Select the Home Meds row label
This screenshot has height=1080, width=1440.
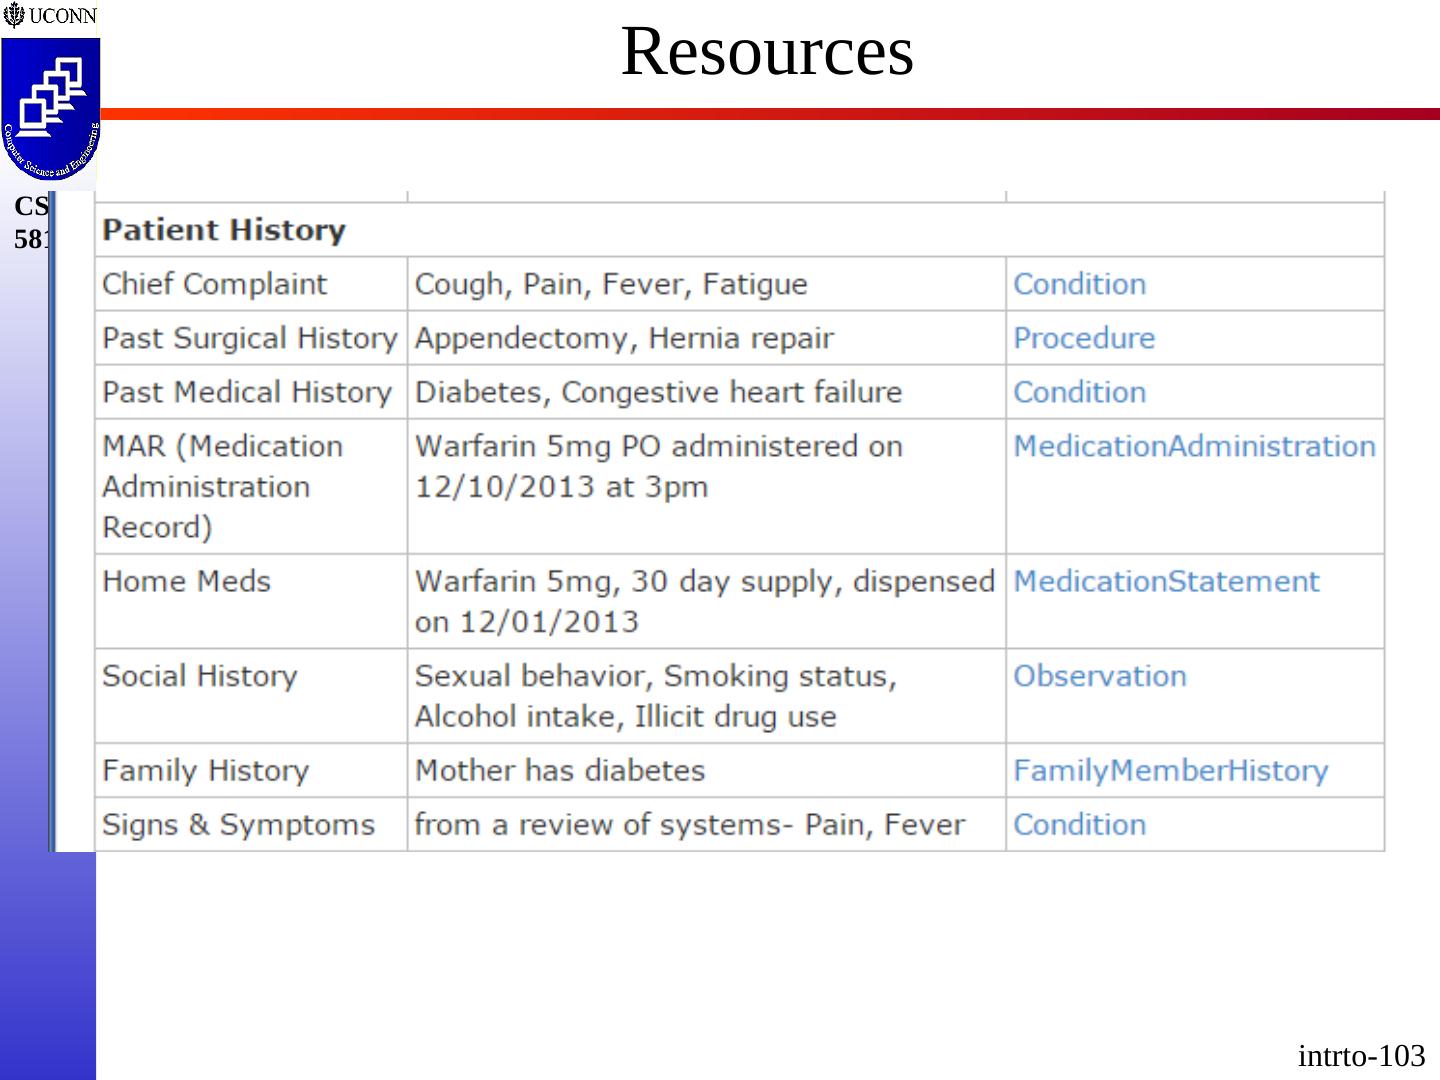(186, 581)
